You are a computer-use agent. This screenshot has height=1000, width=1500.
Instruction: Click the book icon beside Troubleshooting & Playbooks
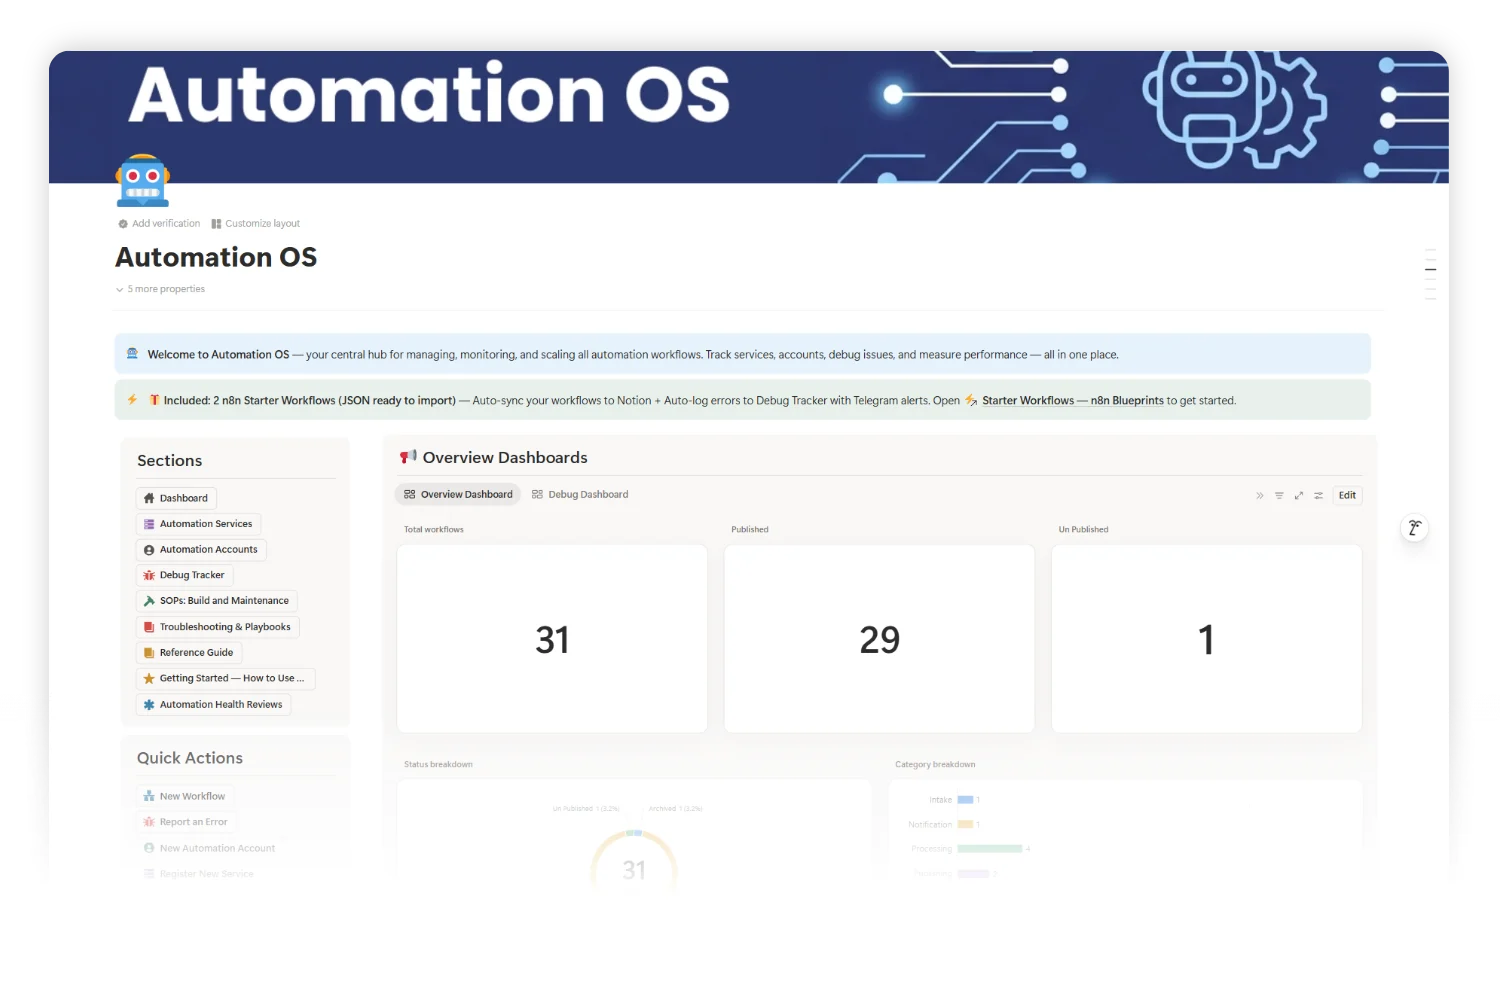[x=149, y=627]
